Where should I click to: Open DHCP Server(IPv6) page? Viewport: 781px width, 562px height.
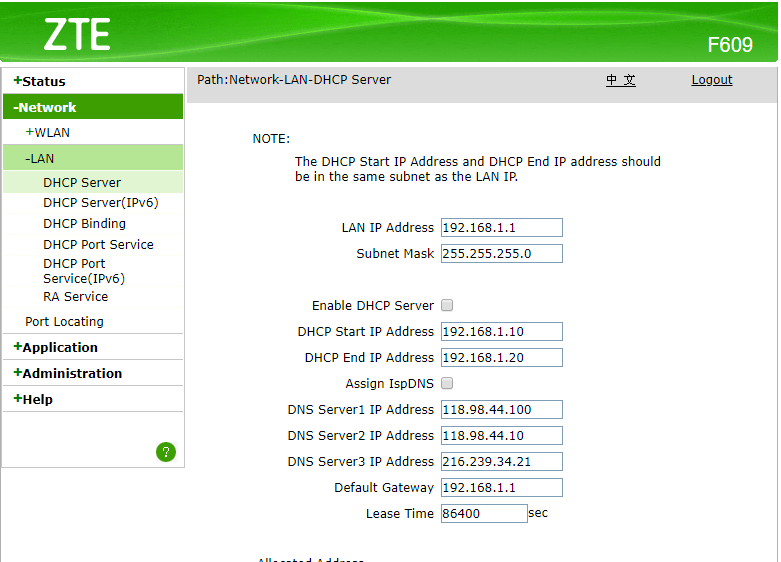[101, 203]
